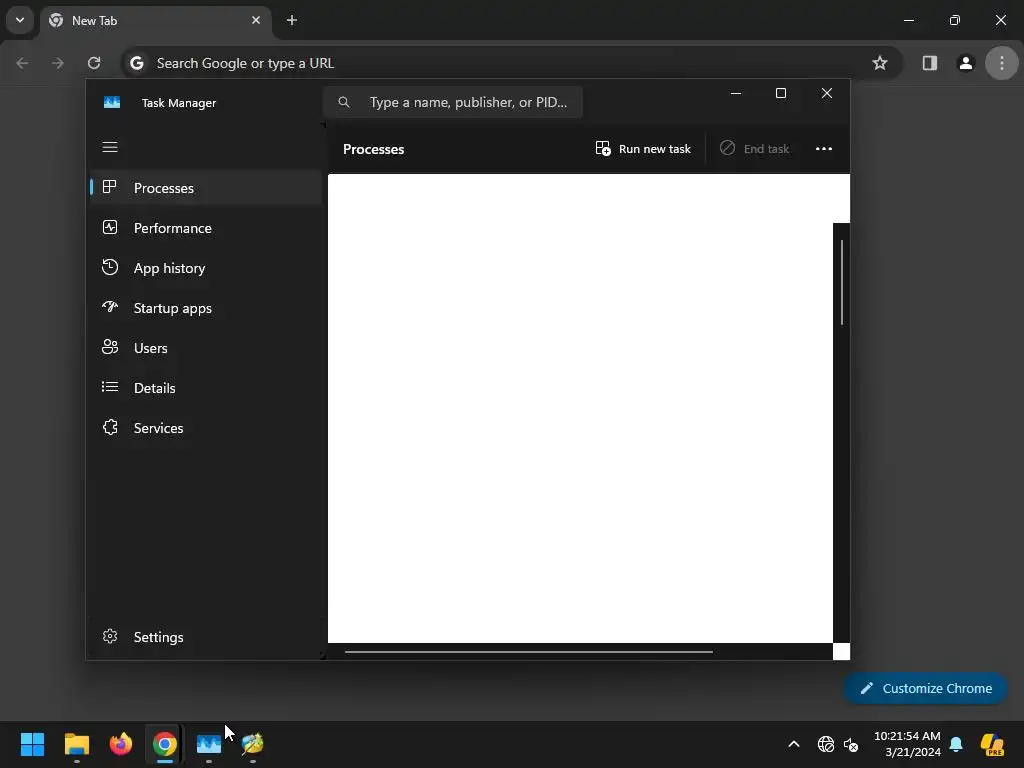
Task: Open the Services page
Action: (x=206, y=428)
